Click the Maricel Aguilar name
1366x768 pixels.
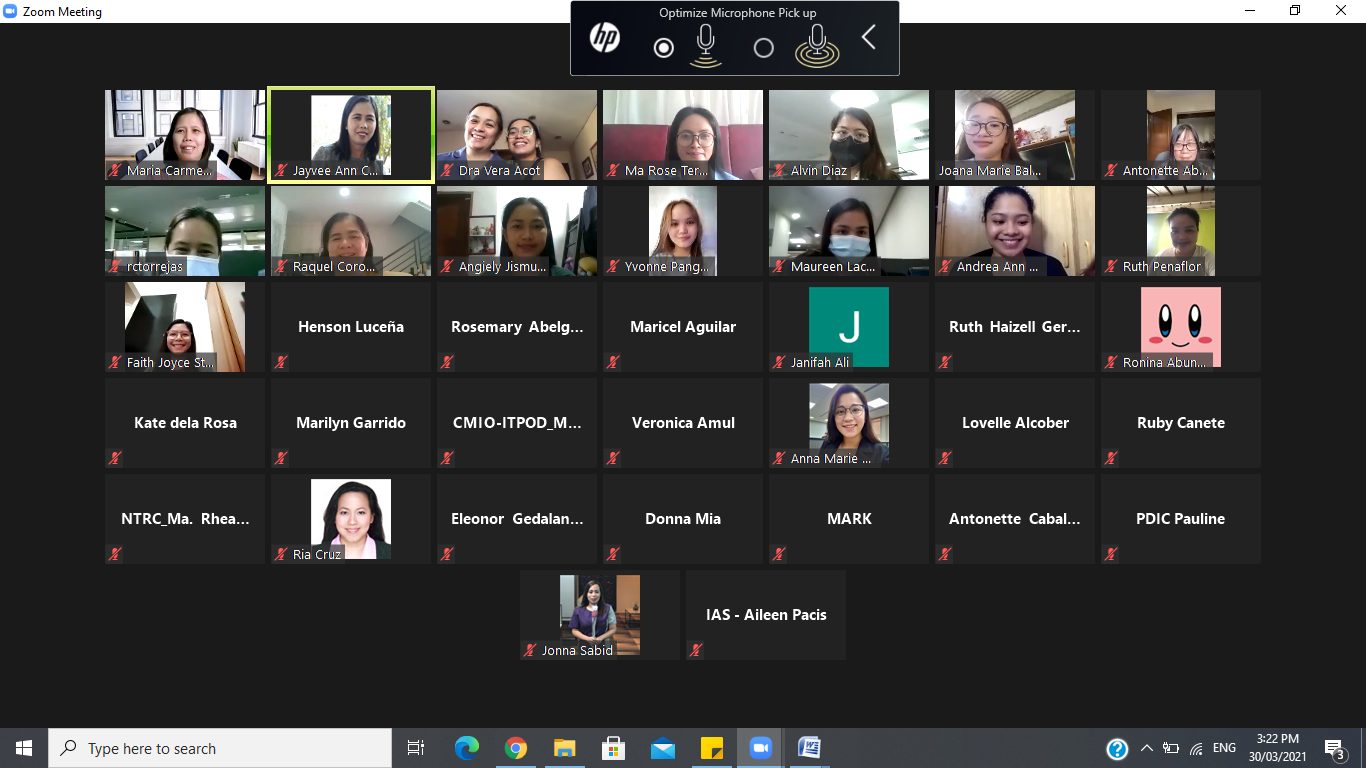683,327
